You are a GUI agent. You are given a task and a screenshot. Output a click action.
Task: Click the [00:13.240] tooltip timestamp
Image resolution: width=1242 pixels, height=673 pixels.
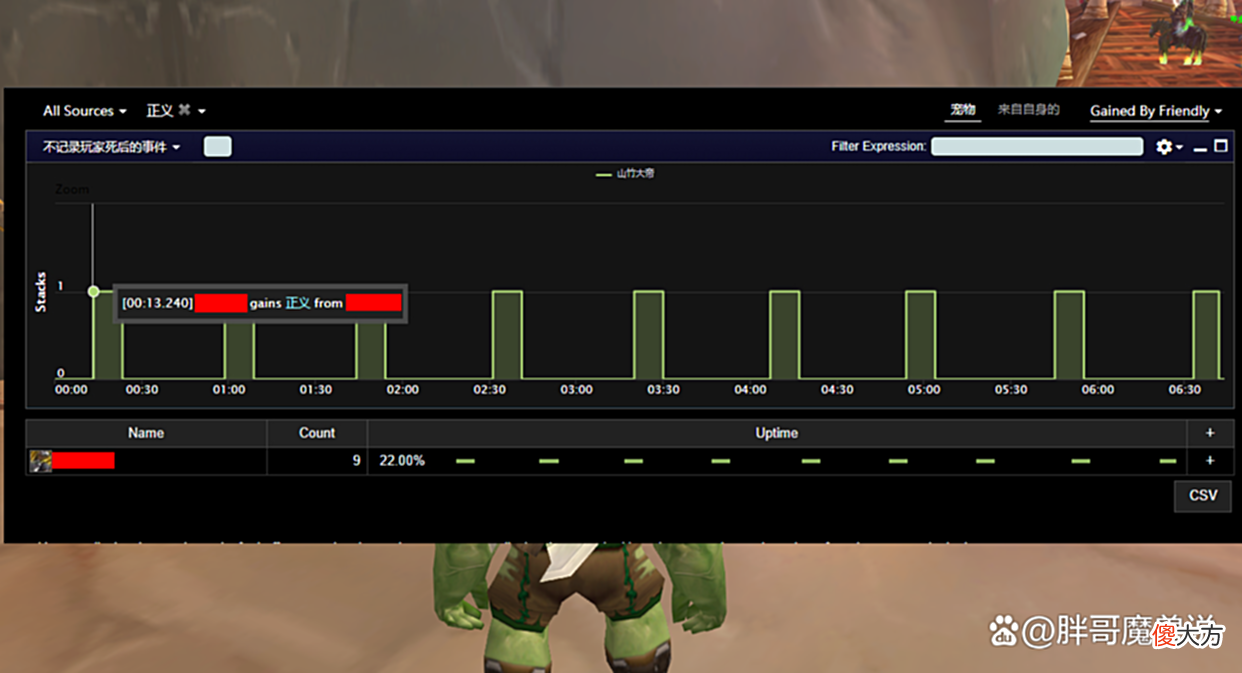[x=157, y=302]
